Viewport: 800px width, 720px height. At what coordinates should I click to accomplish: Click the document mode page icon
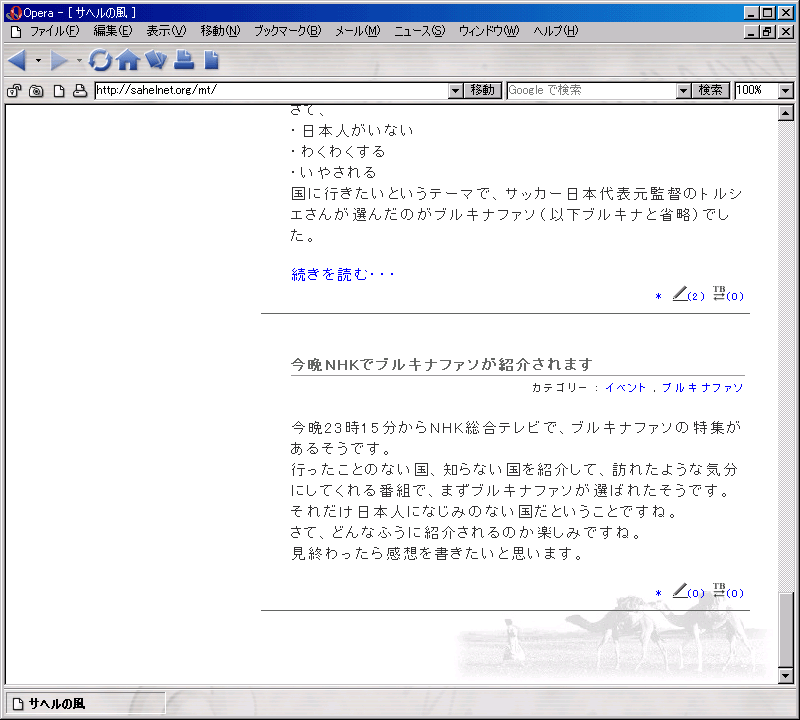59,91
